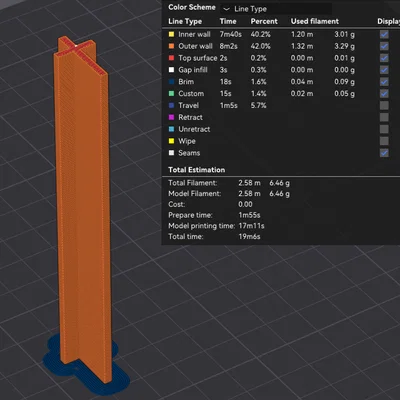Open the Color Scheme Line Type dropdown
The height and width of the screenshot is (400, 400).
[x=276, y=9]
